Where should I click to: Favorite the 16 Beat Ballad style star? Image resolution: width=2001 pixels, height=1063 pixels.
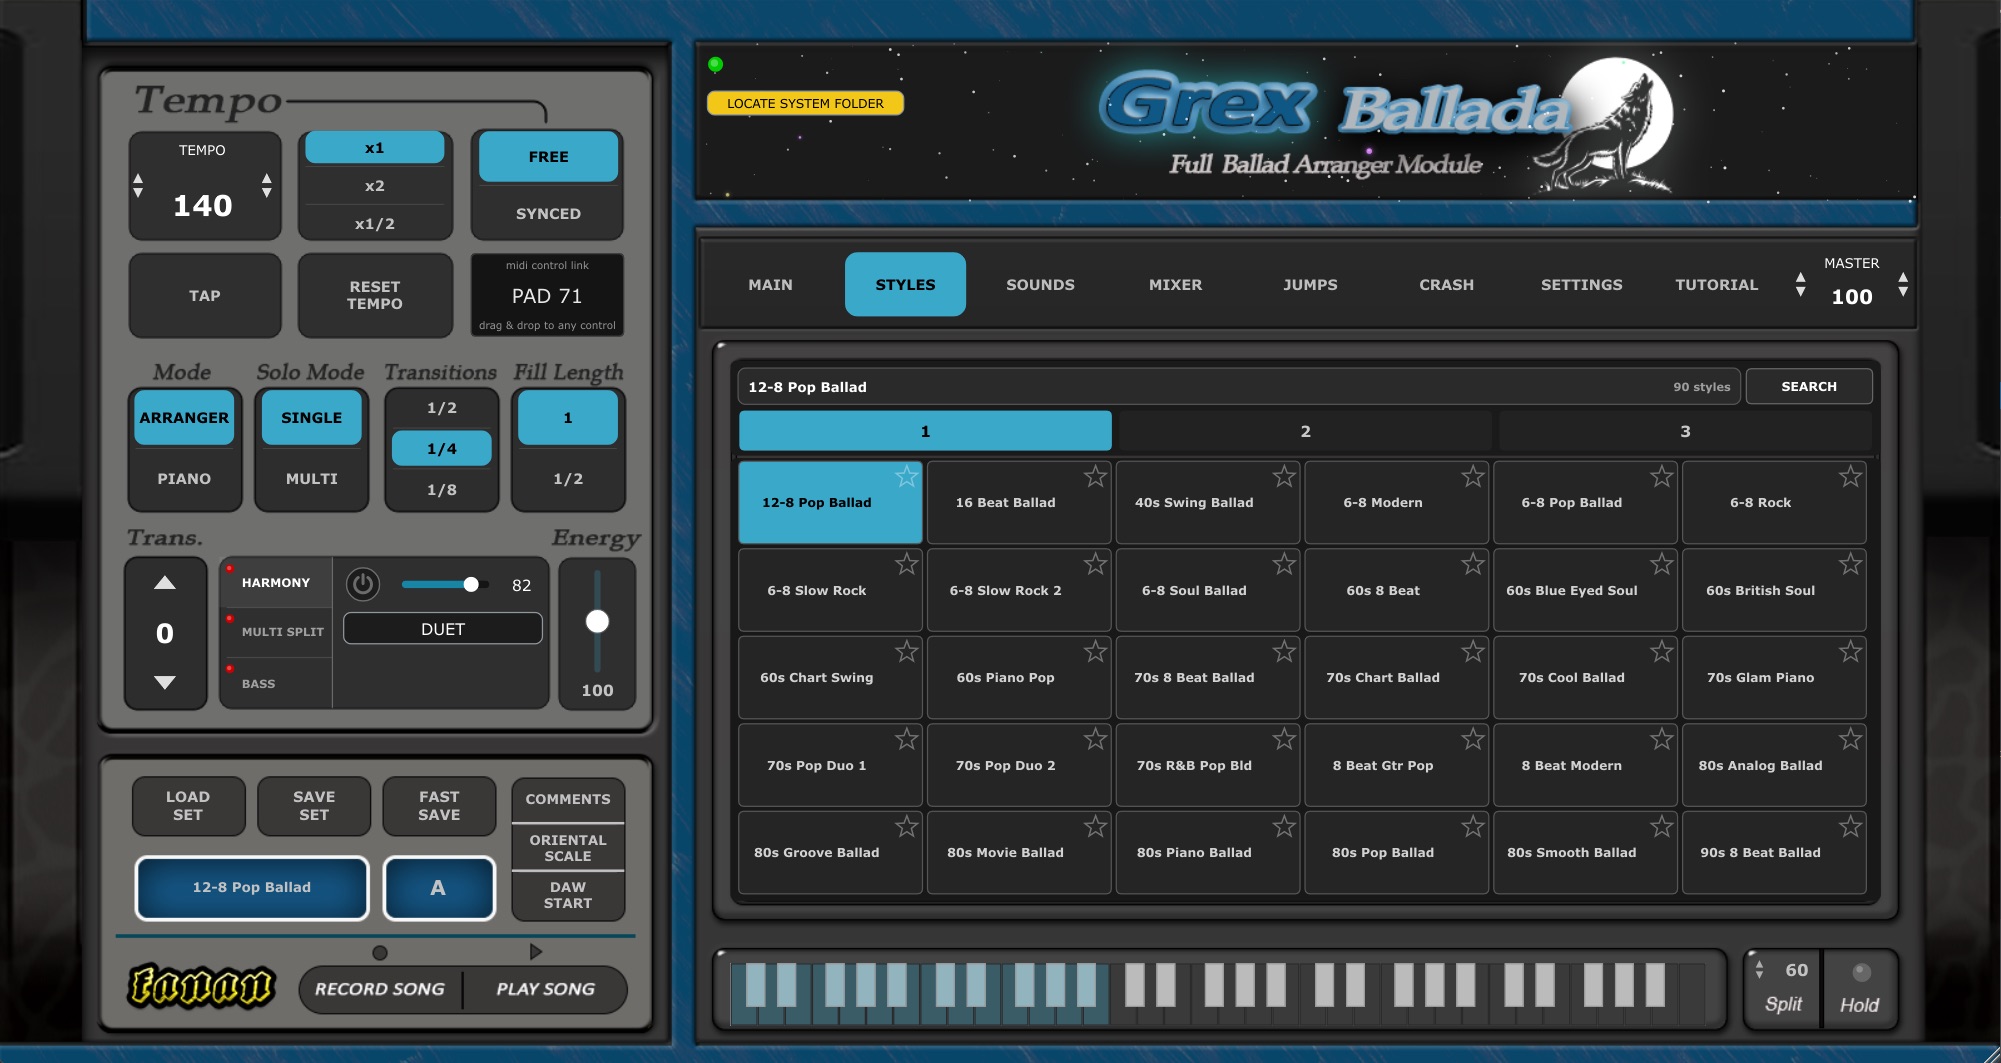1096,477
